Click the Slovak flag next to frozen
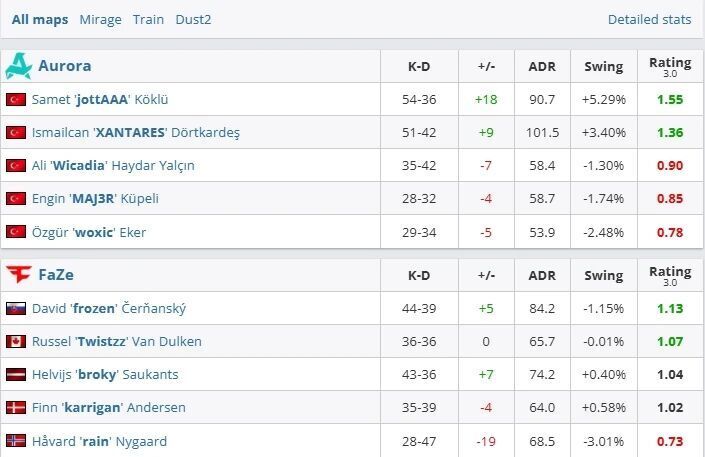This screenshot has height=457, width=705. 16,309
